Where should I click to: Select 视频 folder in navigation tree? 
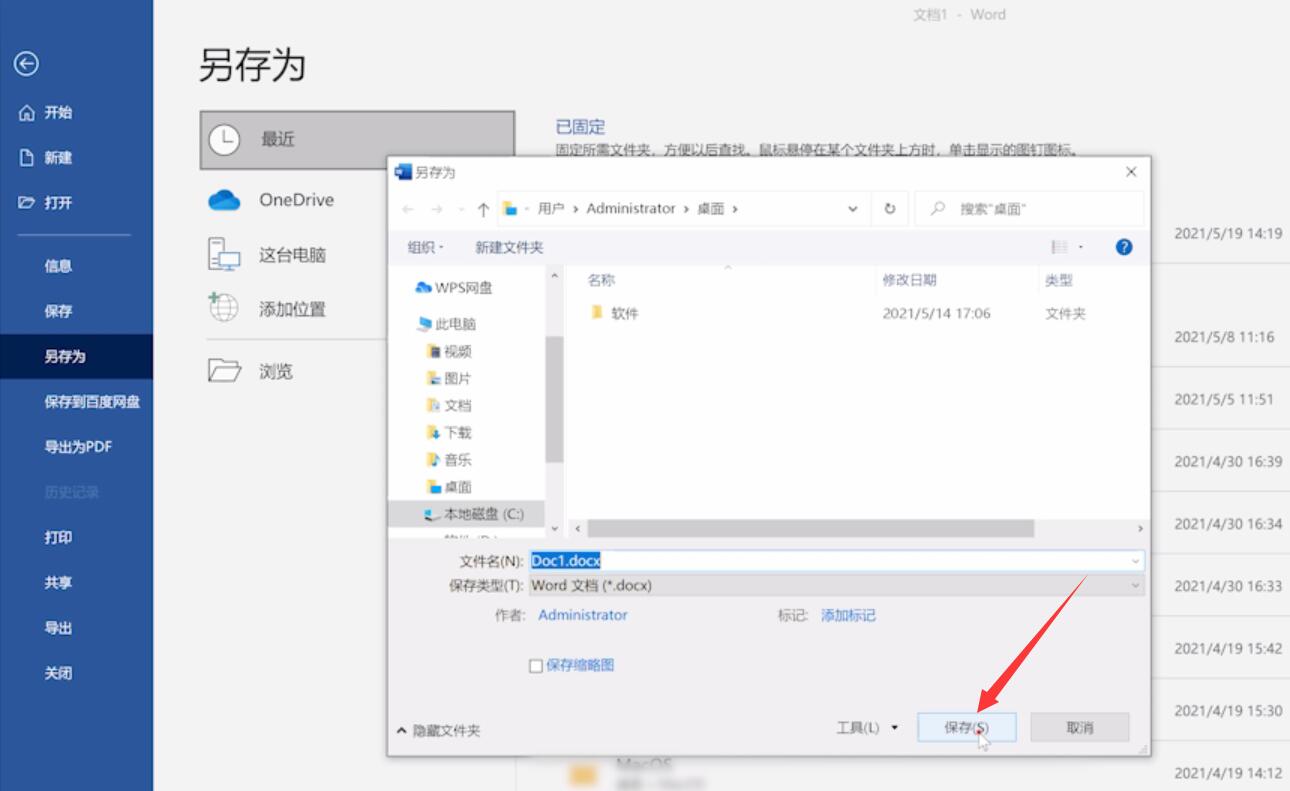tap(449, 351)
